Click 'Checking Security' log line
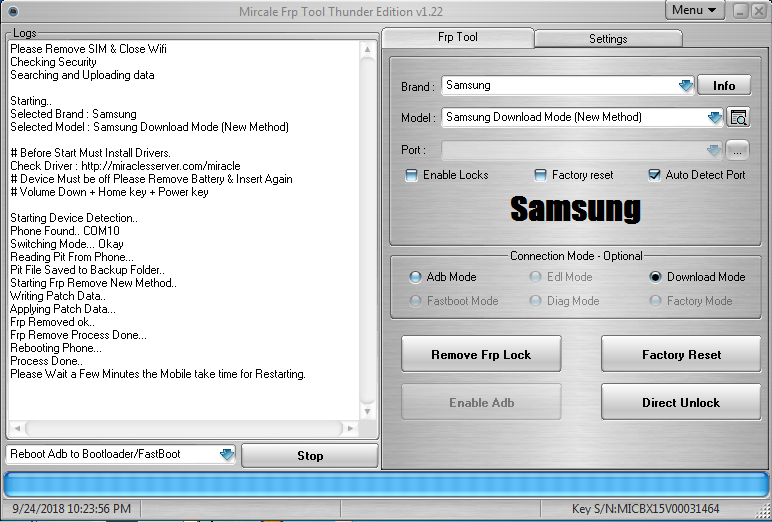The image size is (772, 522). click(53, 62)
